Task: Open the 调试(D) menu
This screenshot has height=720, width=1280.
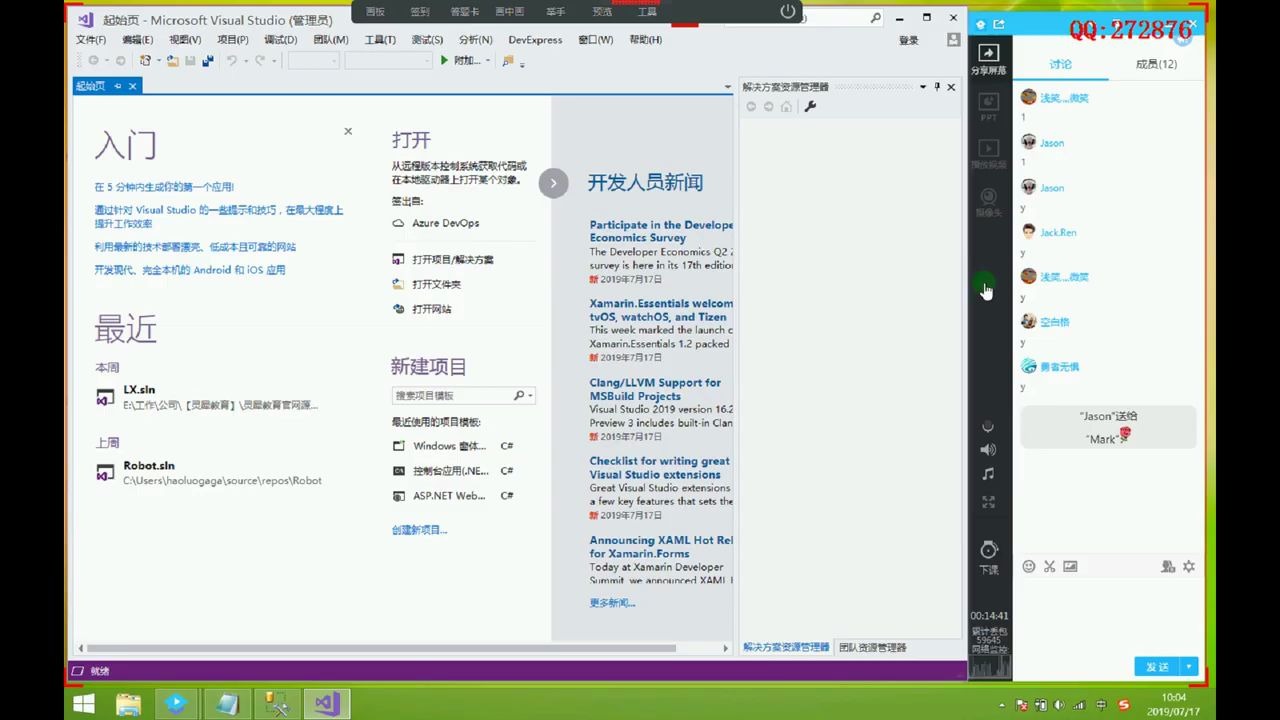Action: [280, 40]
